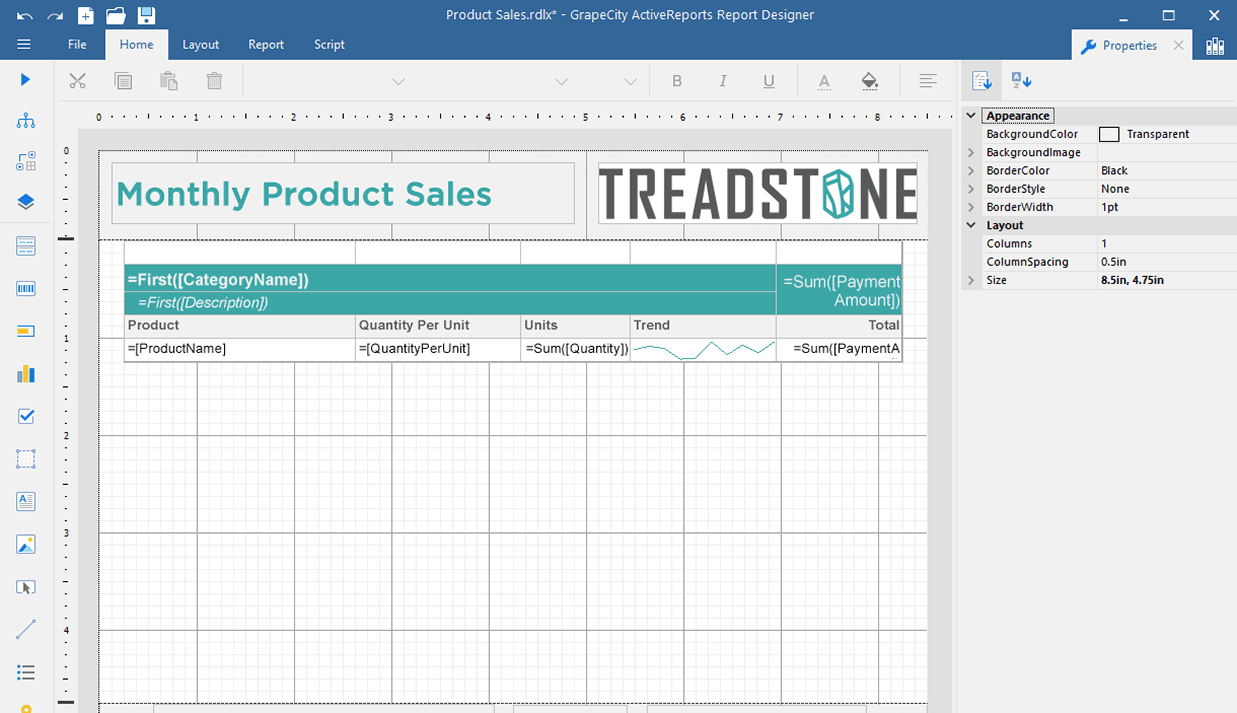Image resolution: width=1237 pixels, height=713 pixels.
Task: Switch to the Layout tab
Action: (201, 44)
